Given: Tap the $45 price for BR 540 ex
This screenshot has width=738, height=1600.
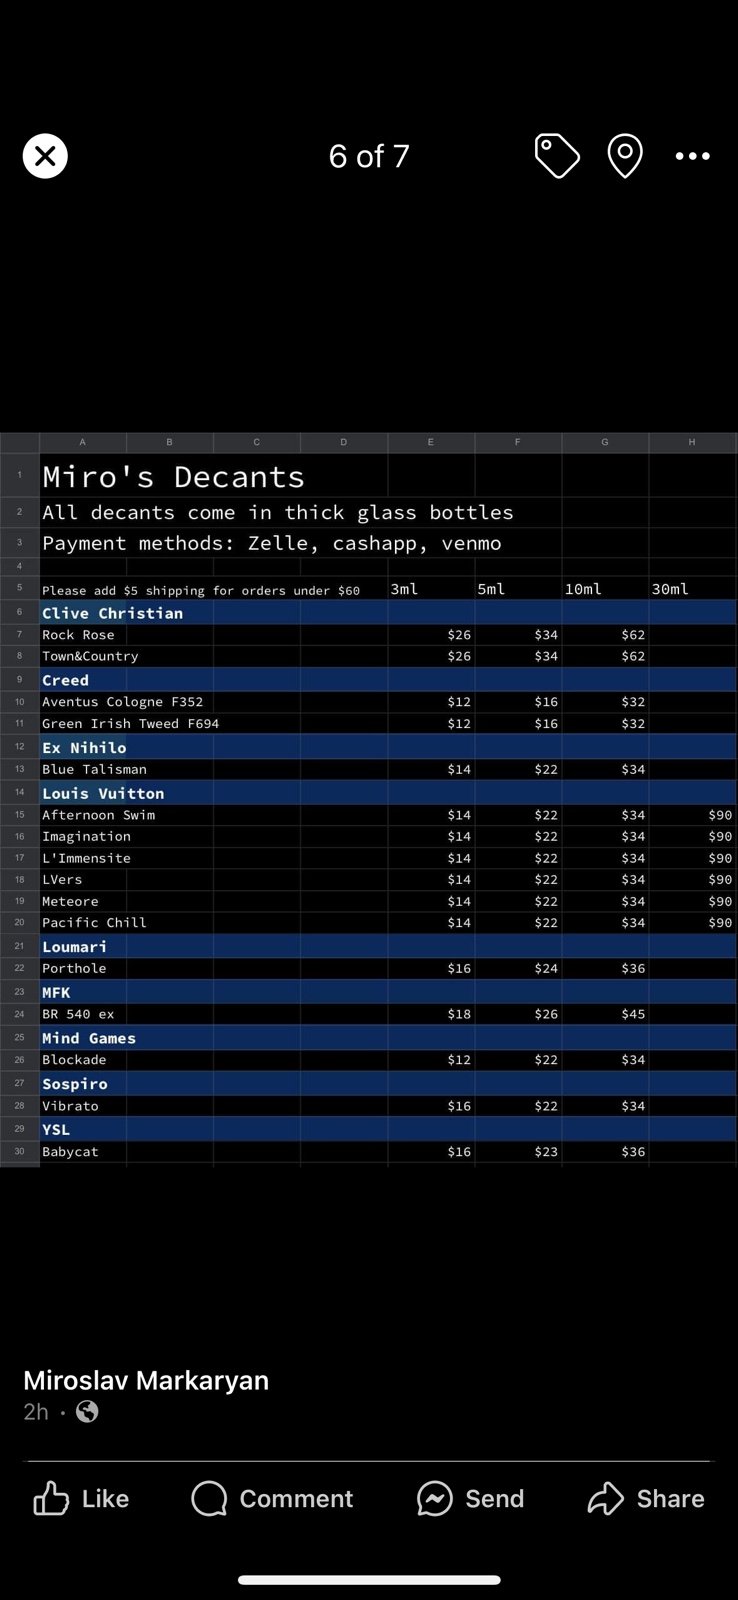Looking at the screenshot, I should tap(633, 1014).
